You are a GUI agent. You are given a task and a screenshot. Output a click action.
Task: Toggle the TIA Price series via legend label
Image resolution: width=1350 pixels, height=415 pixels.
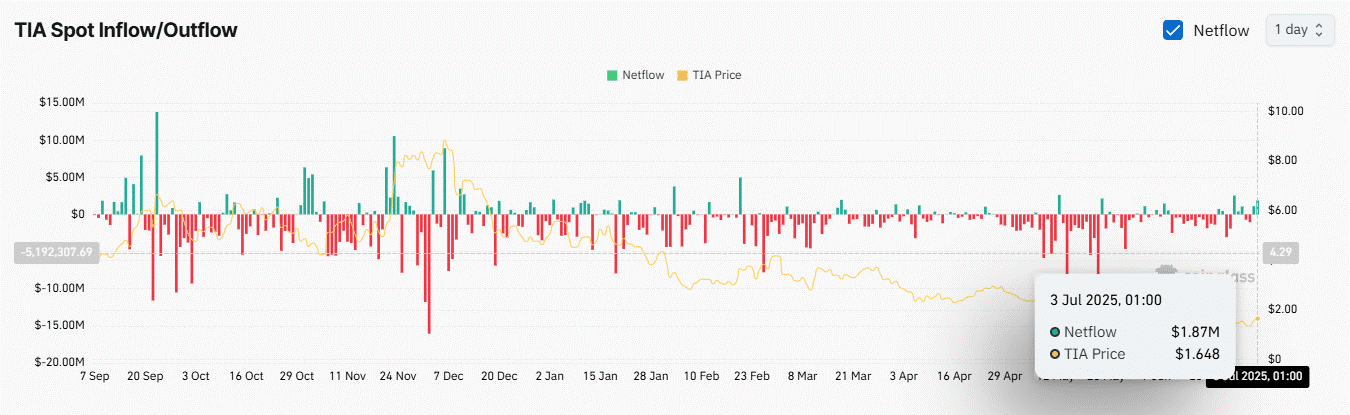[x=717, y=75]
